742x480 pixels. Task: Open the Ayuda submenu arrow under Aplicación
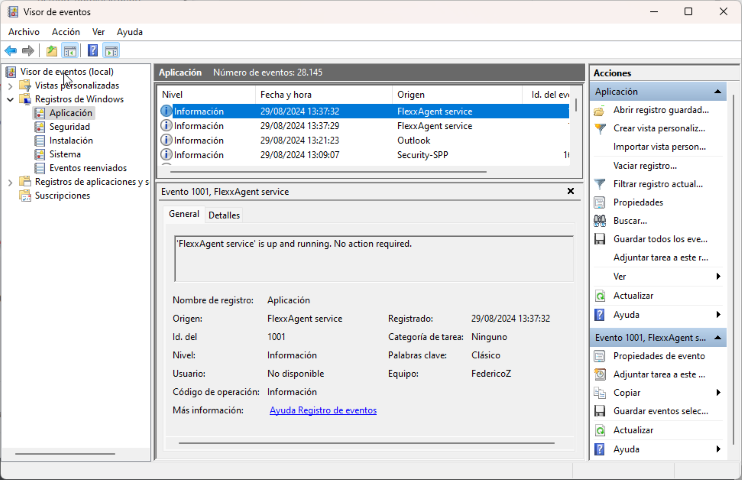718,315
